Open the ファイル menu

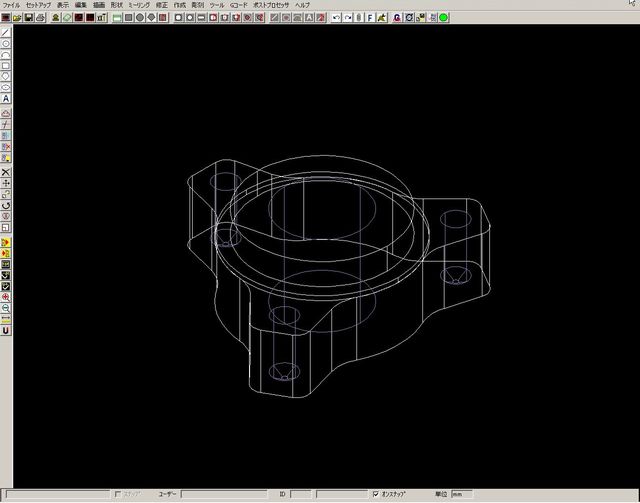[x=11, y=5]
